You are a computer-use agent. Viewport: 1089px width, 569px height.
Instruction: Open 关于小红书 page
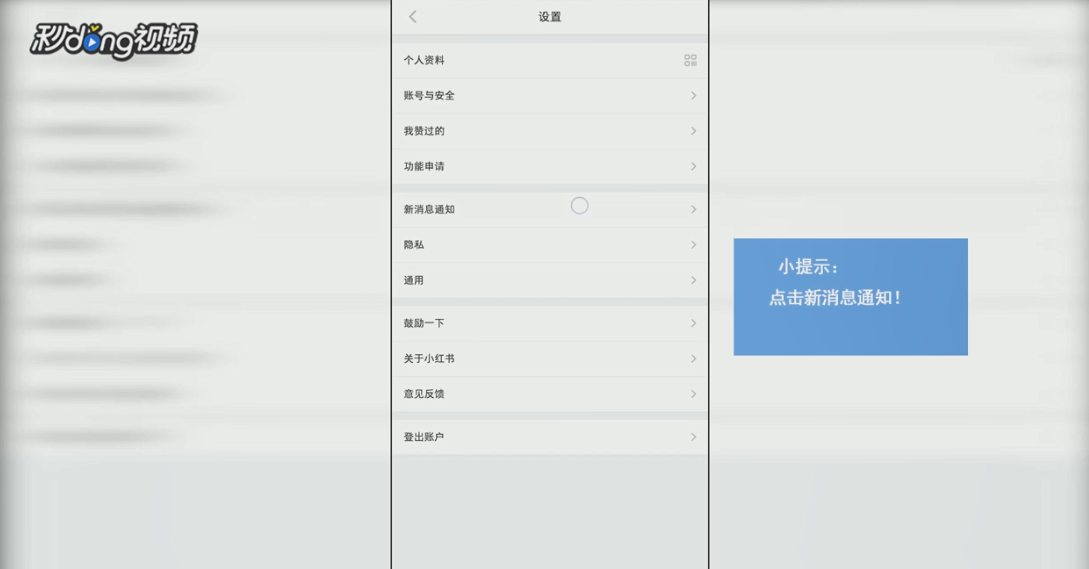tap(550, 358)
